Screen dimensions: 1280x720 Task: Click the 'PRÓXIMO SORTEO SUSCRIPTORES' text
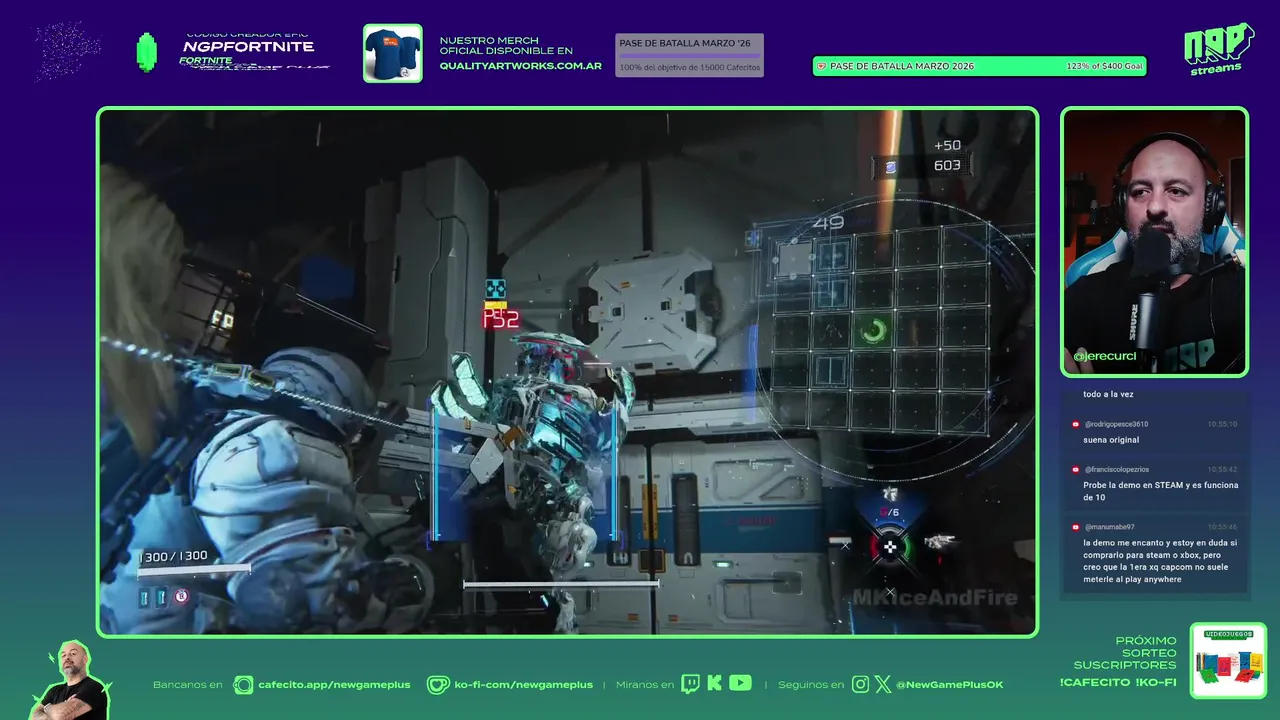coord(1125,653)
